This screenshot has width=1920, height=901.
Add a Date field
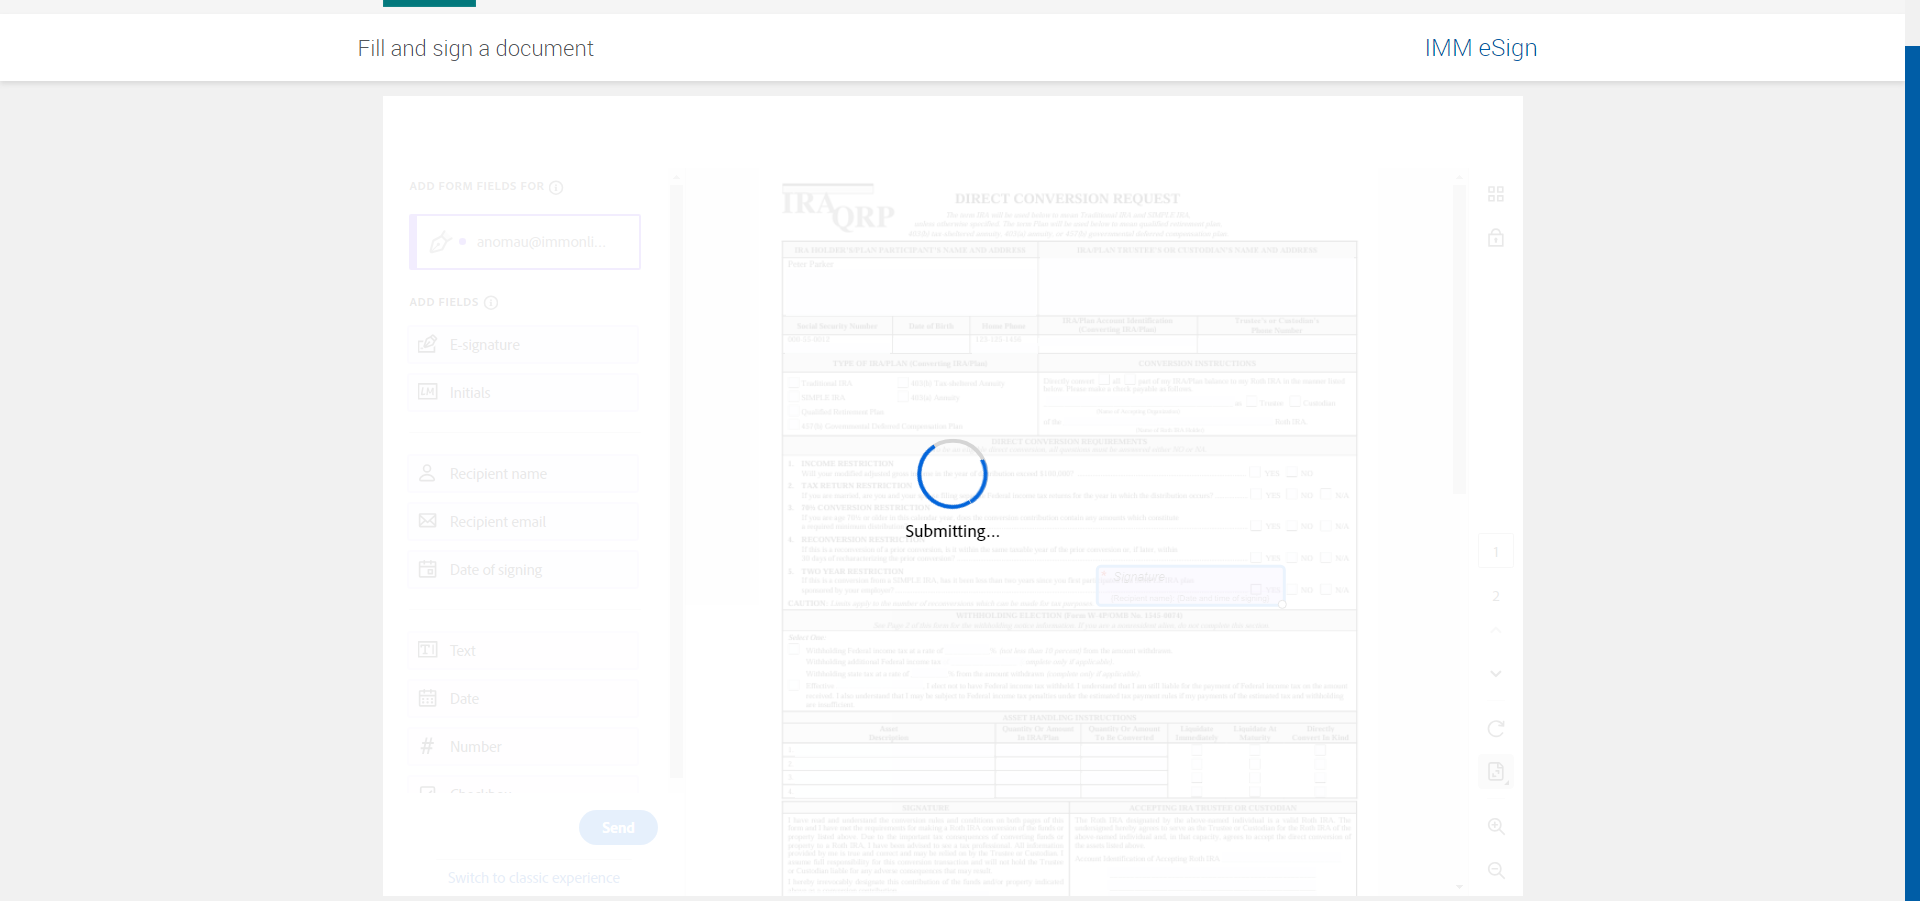point(523,699)
